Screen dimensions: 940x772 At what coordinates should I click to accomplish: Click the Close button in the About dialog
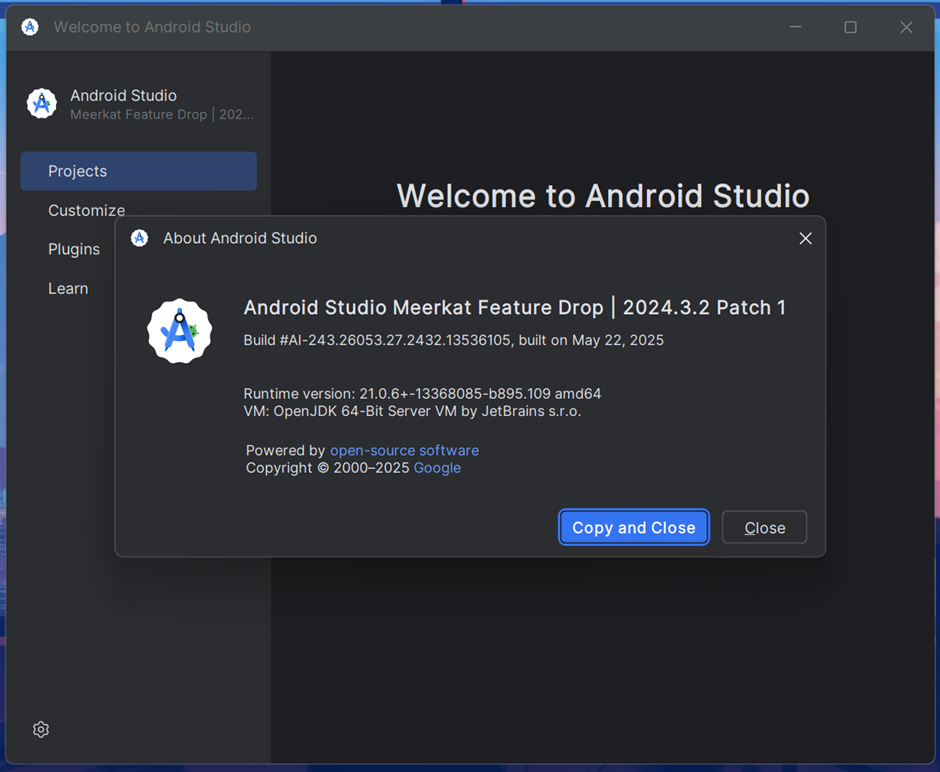[764, 527]
